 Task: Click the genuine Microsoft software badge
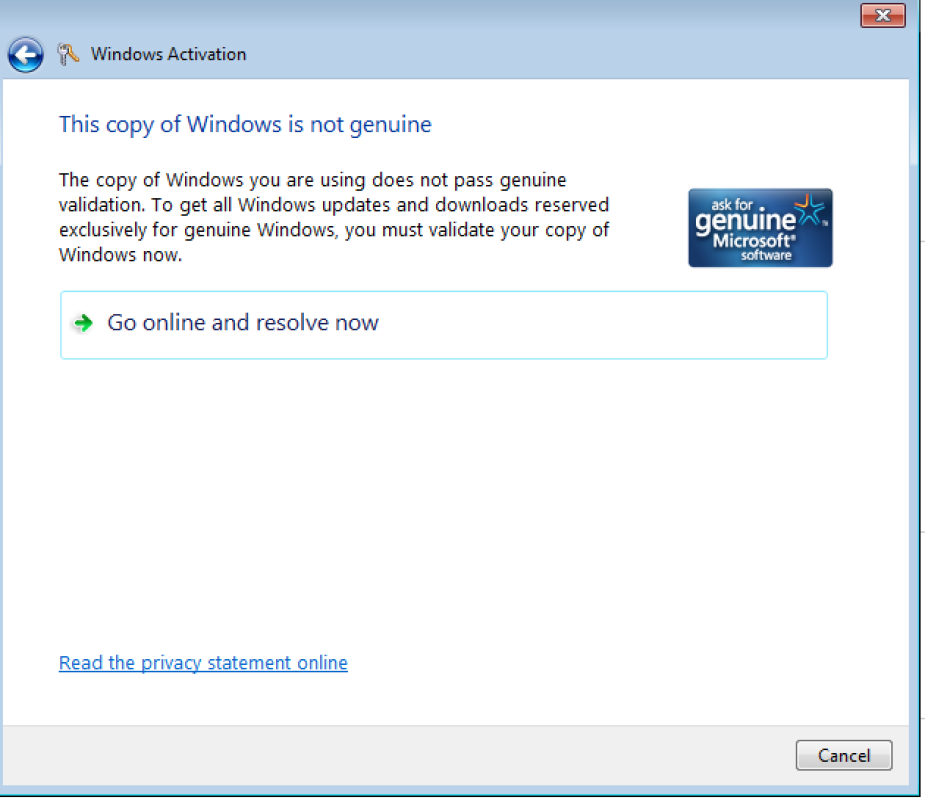click(x=760, y=228)
